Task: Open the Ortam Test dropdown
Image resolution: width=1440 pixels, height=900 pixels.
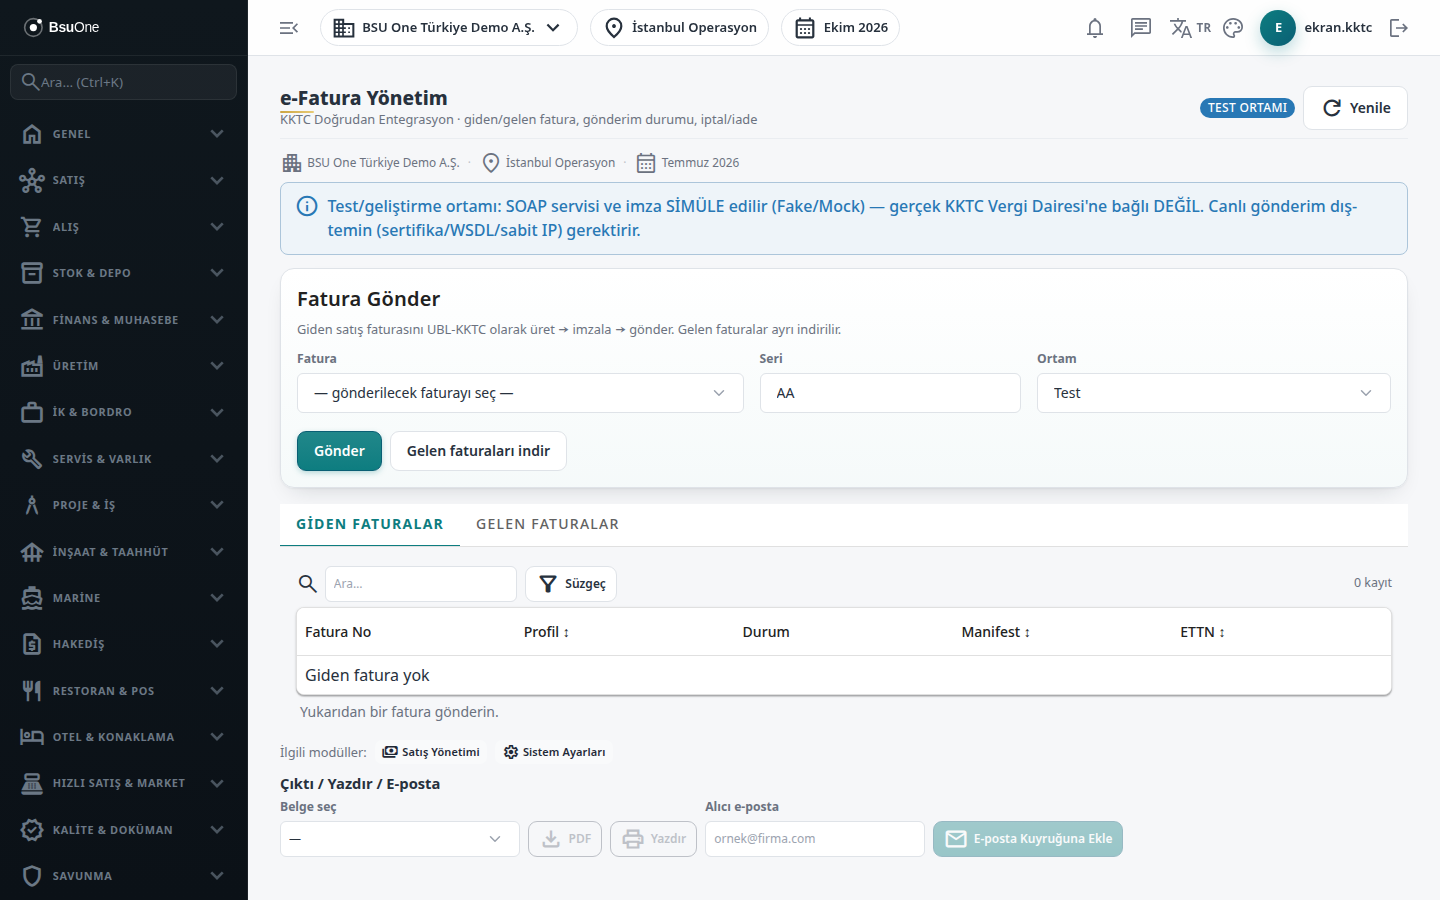Action: tap(1213, 393)
